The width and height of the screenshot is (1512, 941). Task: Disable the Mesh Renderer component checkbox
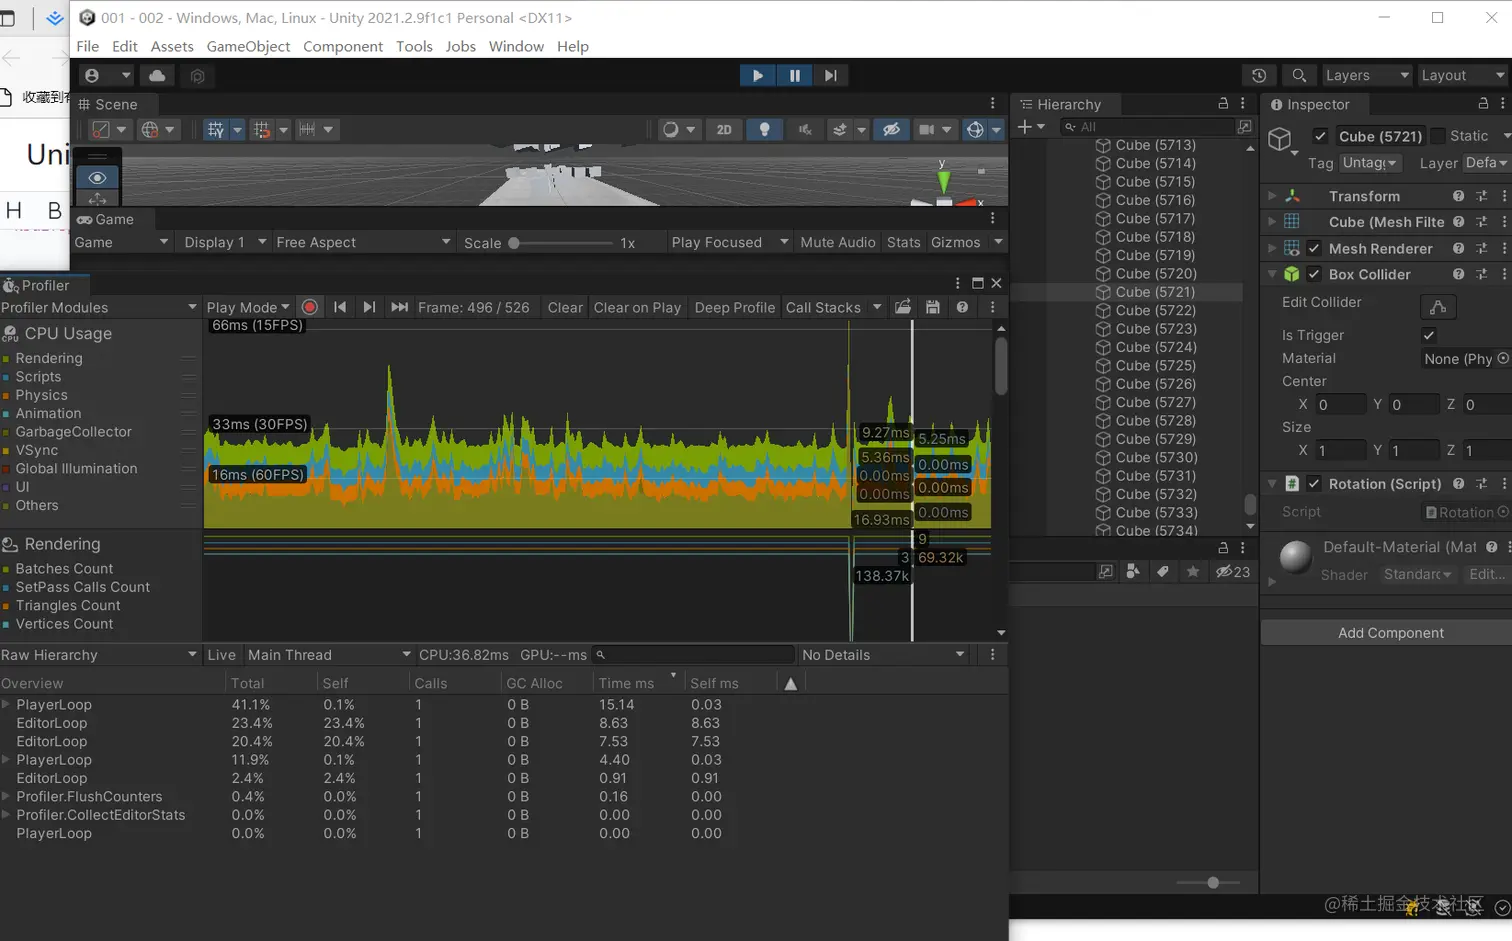(1314, 248)
